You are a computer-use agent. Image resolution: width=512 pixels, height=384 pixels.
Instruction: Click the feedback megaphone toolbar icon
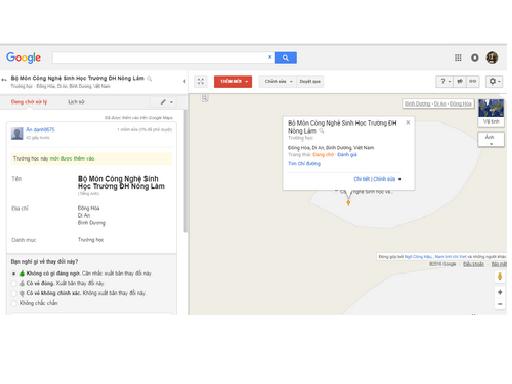click(460, 81)
